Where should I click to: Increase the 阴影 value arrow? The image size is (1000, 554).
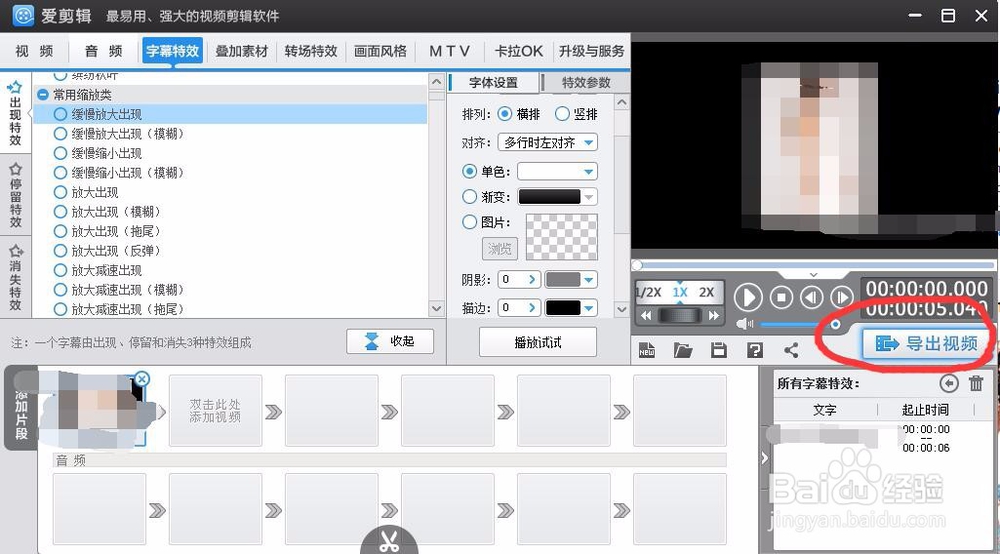[x=533, y=279]
